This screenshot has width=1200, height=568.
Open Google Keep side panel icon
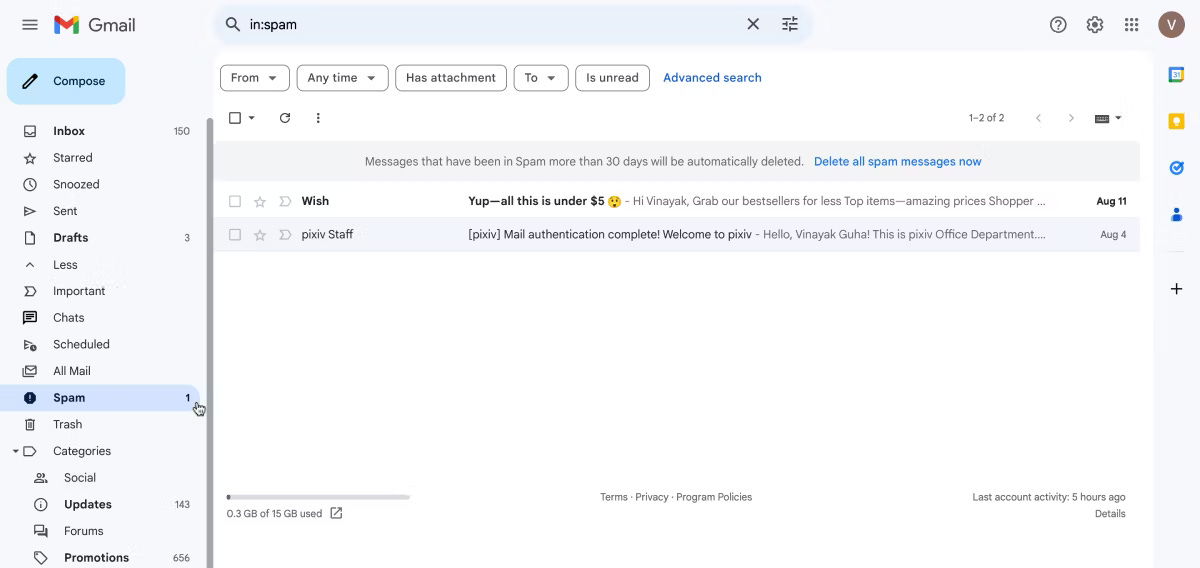(x=1177, y=121)
